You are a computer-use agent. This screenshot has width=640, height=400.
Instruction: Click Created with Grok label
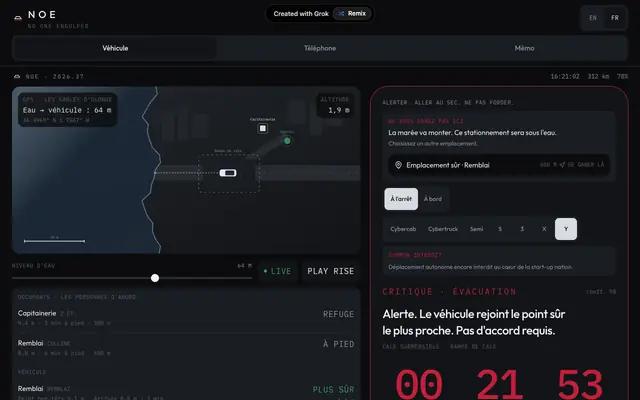click(x=301, y=13)
